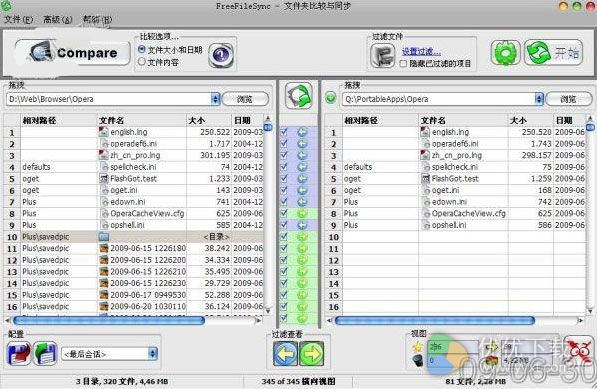The width and height of the screenshot is (597, 389).
Task: Click left 浏览 browse button
Action: pyautogui.click(x=245, y=99)
